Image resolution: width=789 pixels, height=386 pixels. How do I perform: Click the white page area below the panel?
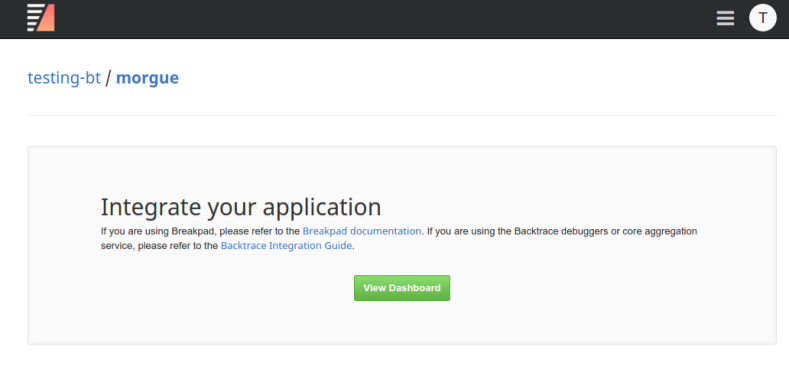pyautogui.click(x=402, y=365)
